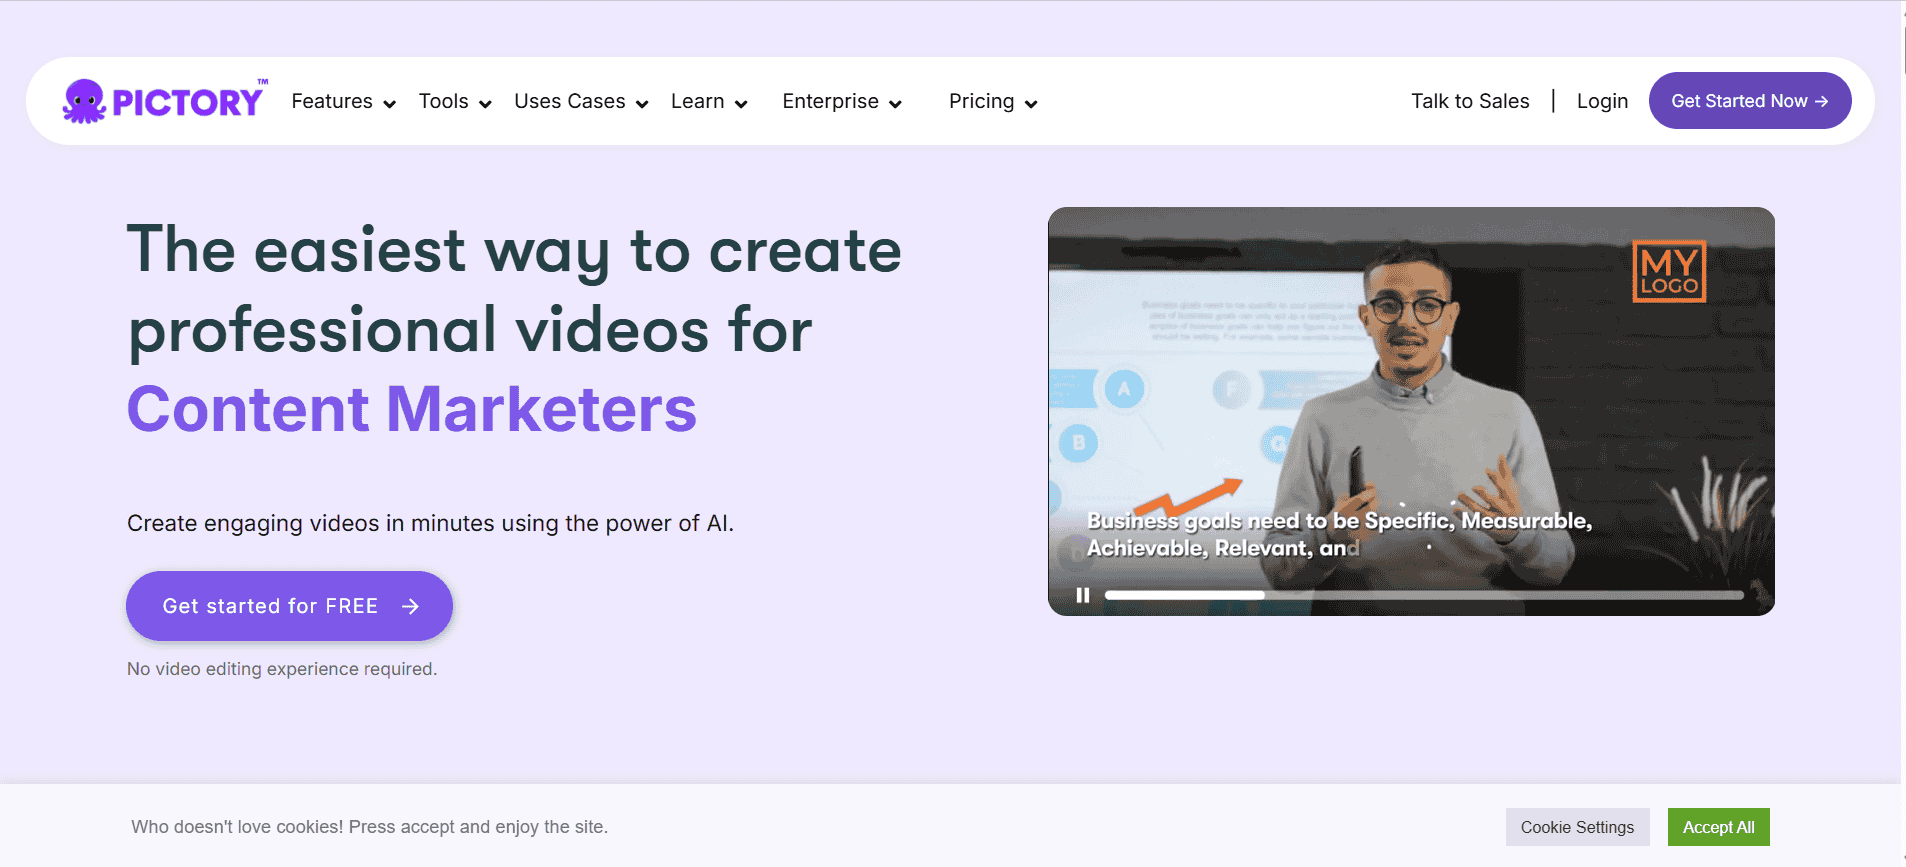Click the MY LOGO badge in video
Viewport: 1906px width, 867px height.
[x=1668, y=271]
